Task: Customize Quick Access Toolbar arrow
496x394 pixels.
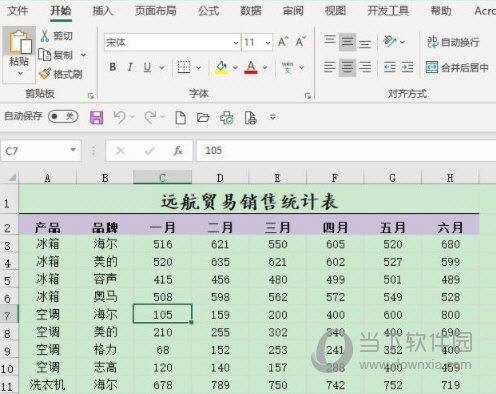Action: tap(273, 117)
